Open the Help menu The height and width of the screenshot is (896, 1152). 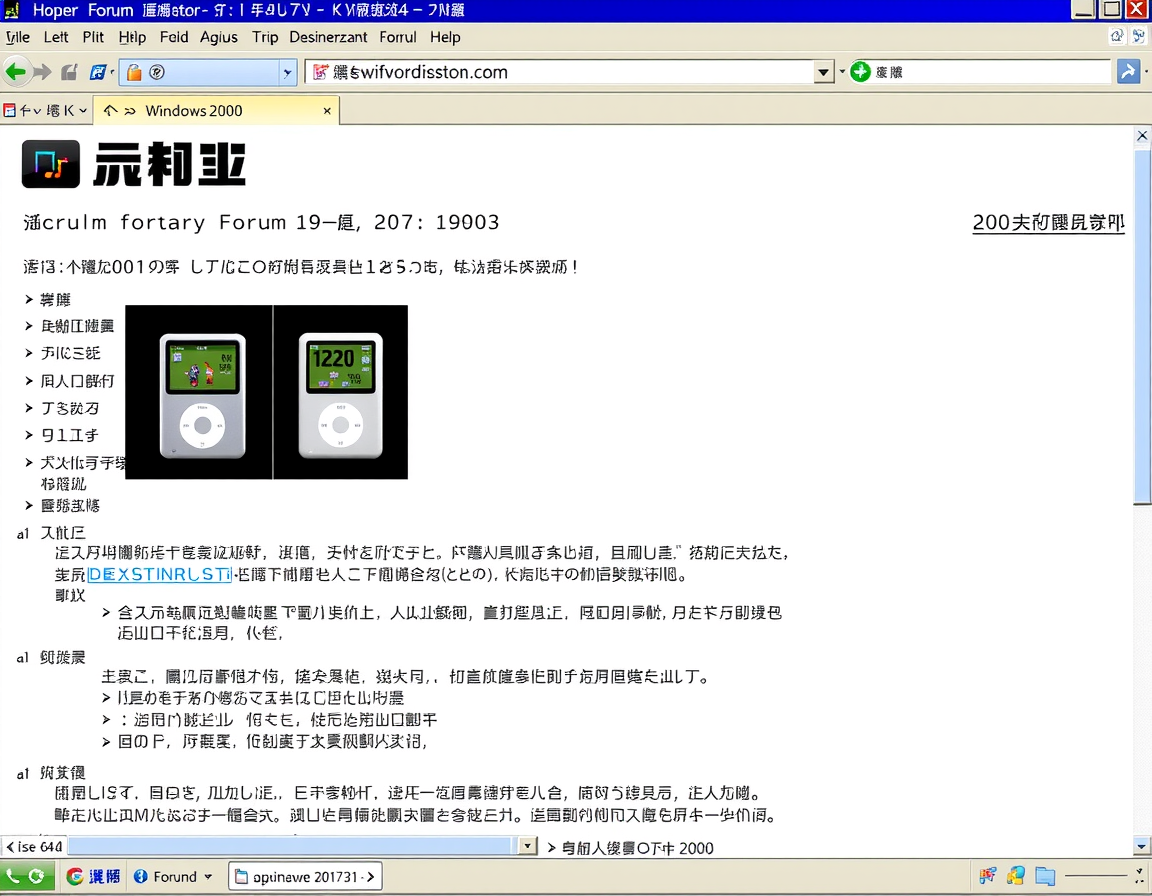[445, 37]
